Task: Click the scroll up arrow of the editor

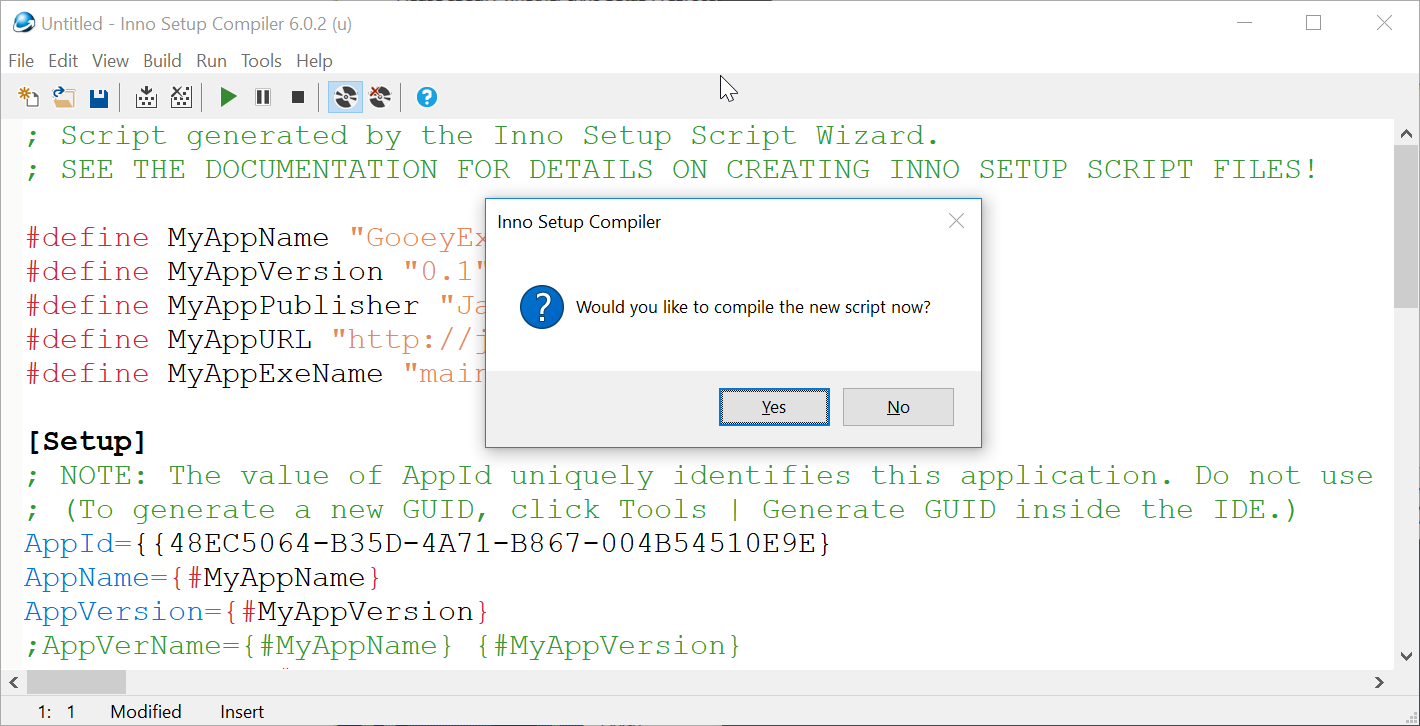Action: point(1405,133)
